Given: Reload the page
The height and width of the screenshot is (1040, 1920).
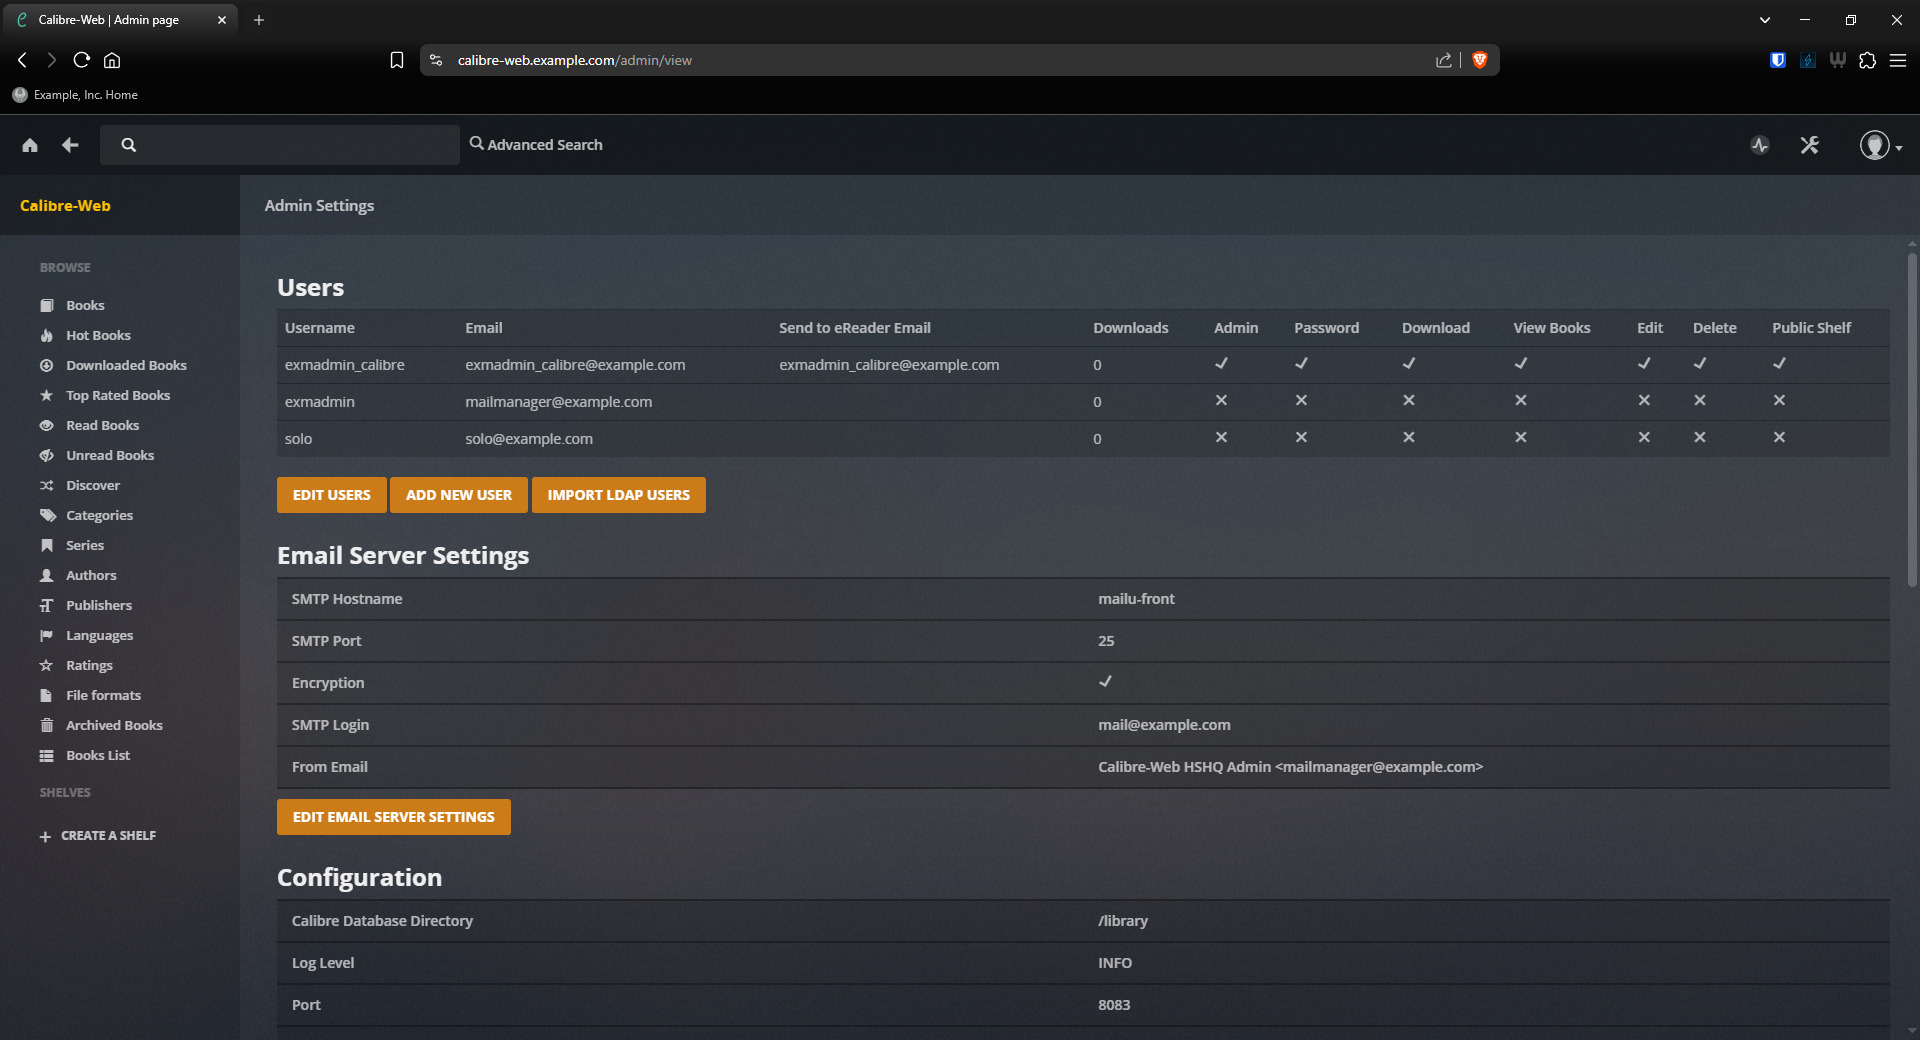Looking at the screenshot, I should 82,60.
